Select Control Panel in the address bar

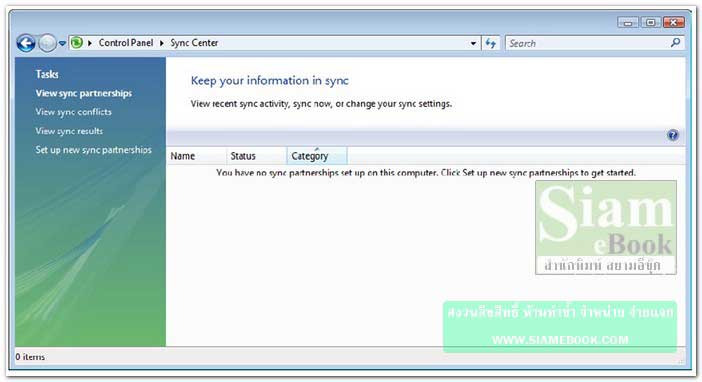(126, 43)
